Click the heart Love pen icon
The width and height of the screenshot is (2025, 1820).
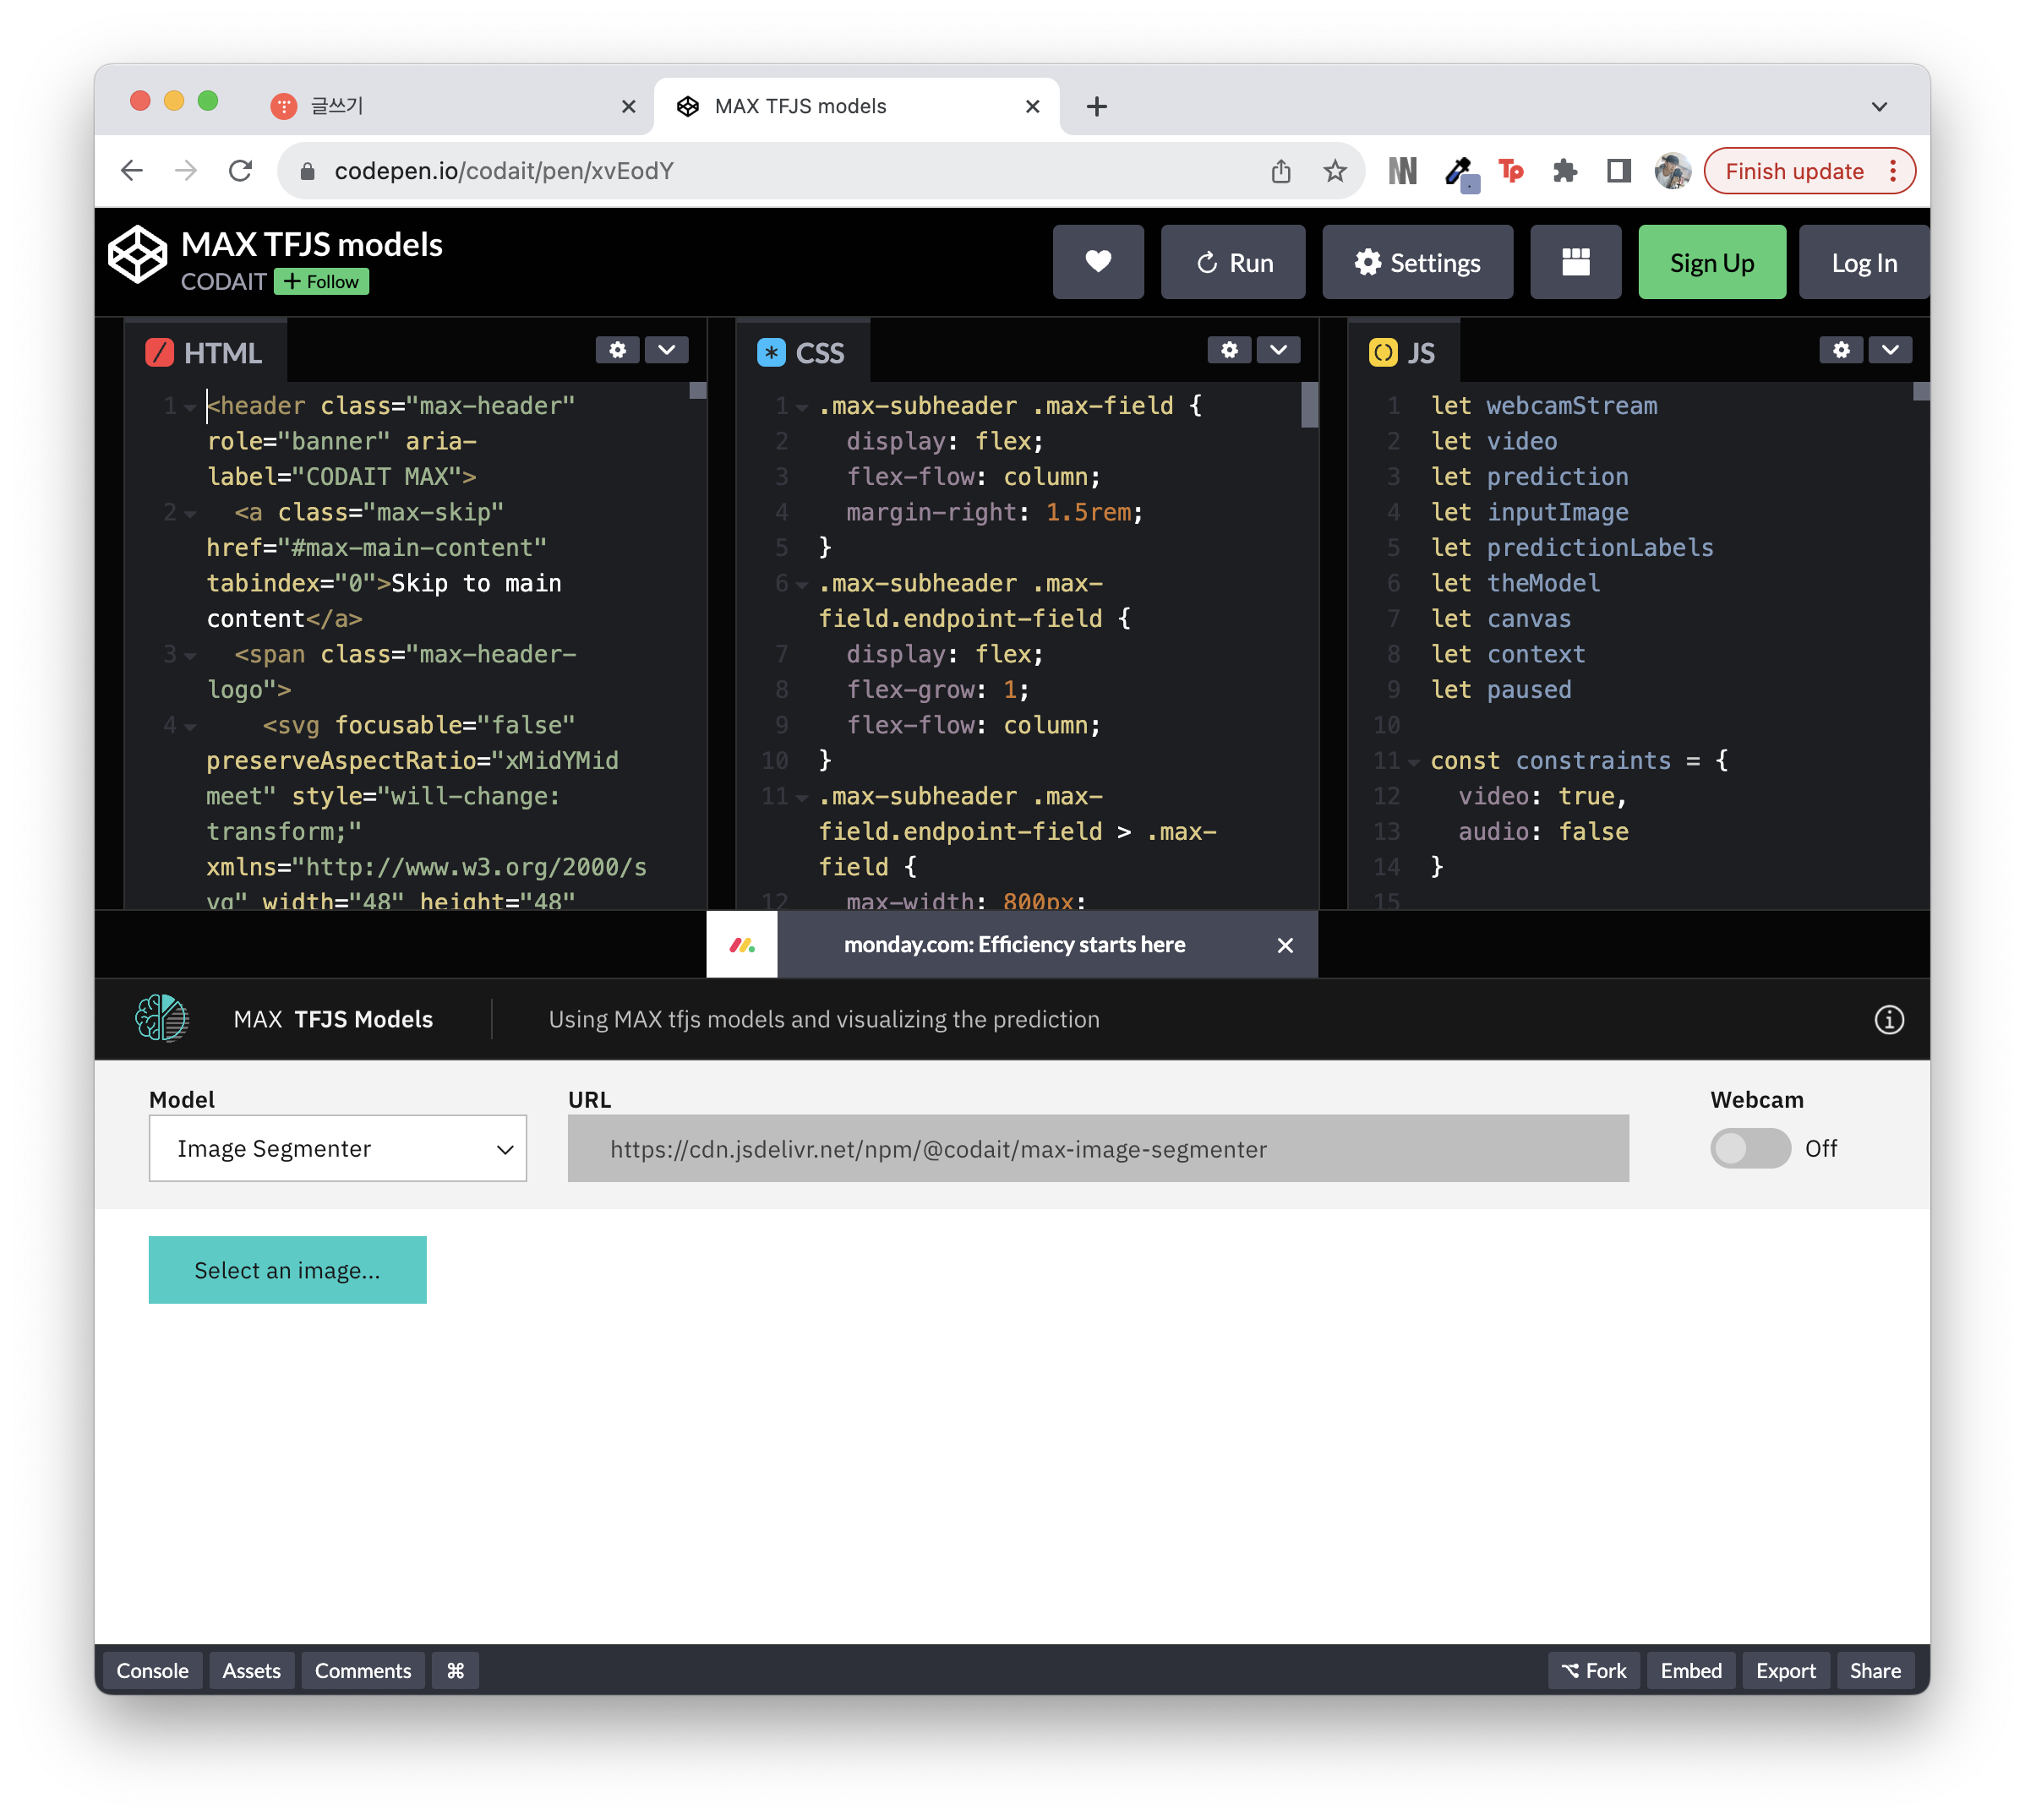click(1098, 262)
